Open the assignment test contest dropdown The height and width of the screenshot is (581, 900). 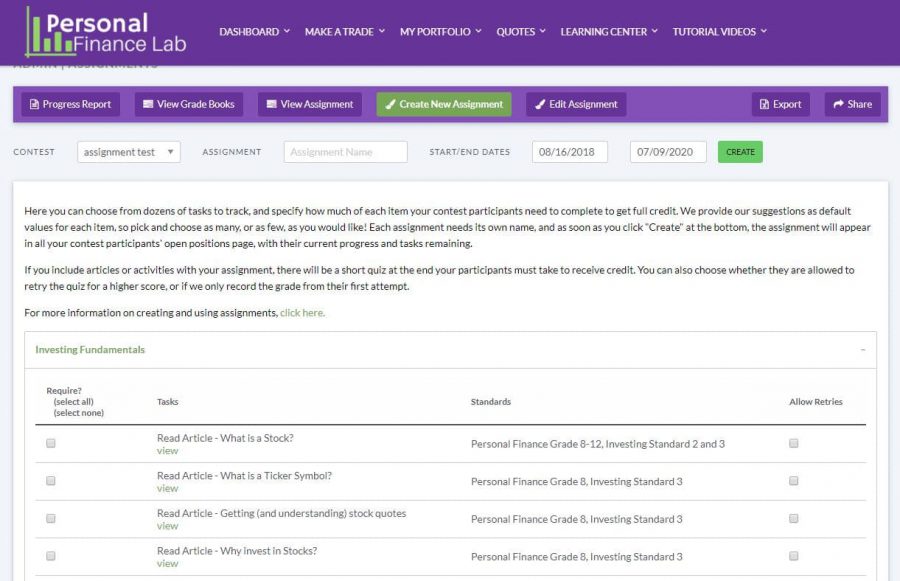point(130,151)
